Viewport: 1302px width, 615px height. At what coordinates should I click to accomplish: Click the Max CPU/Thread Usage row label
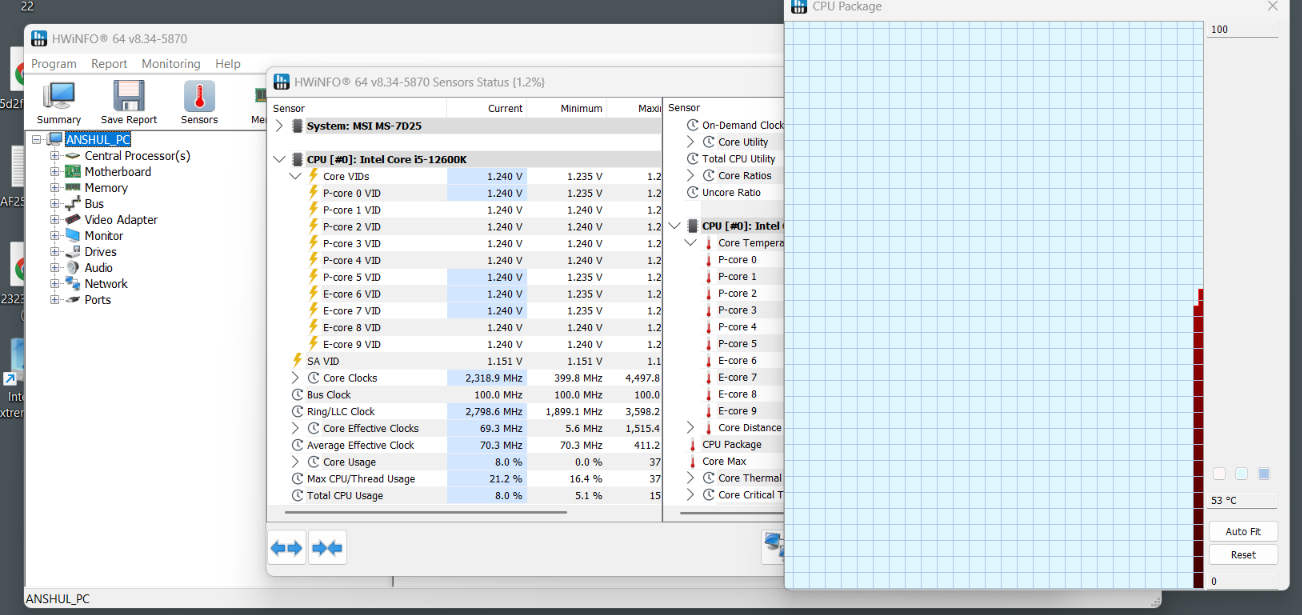[x=361, y=479]
